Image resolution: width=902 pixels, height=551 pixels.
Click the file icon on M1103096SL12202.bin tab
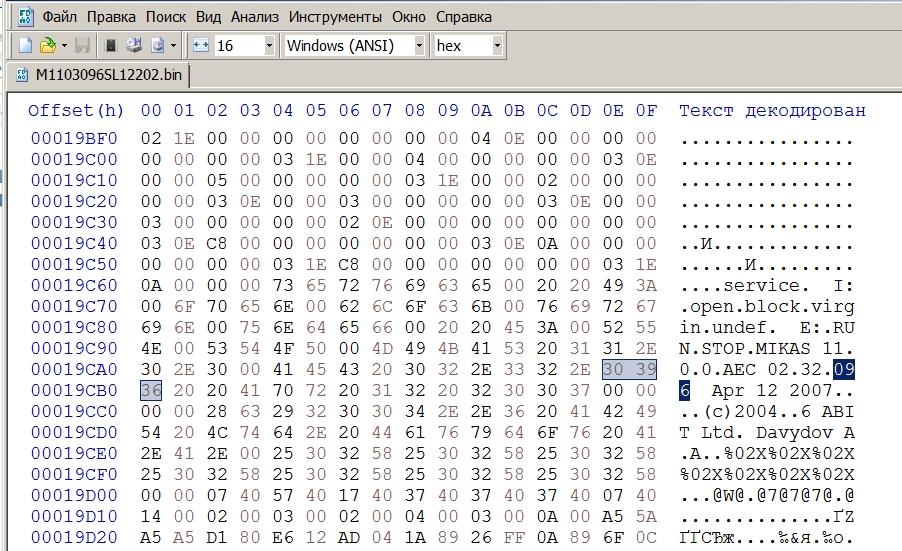[22, 75]
